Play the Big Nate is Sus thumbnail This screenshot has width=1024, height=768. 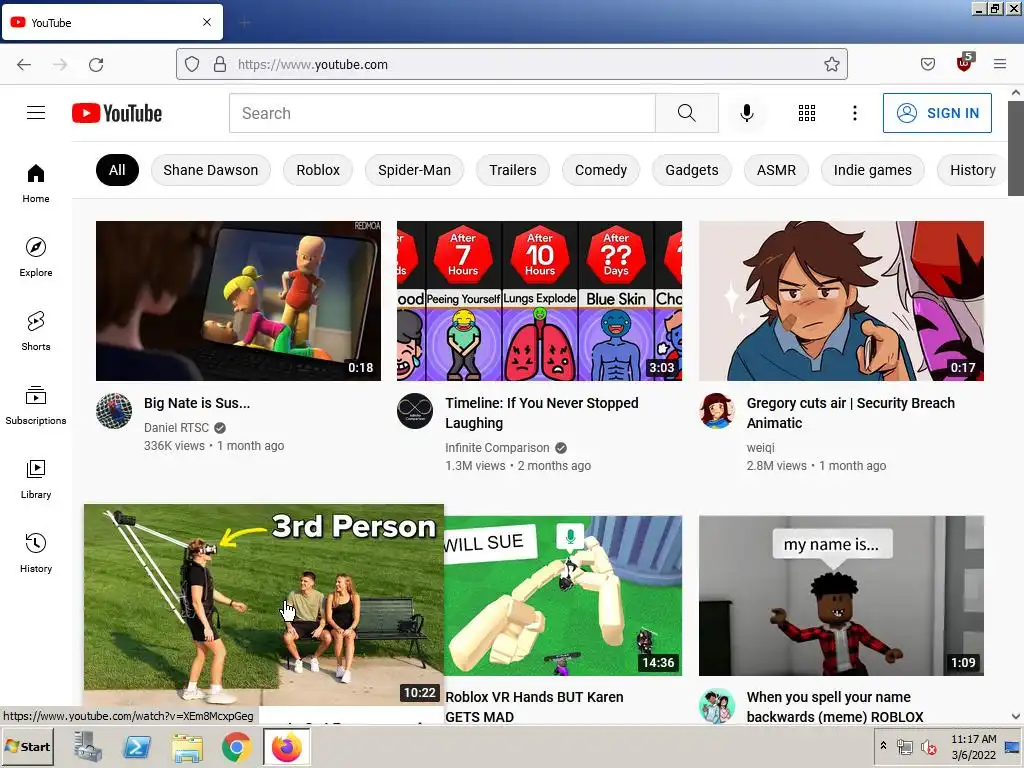238,301
